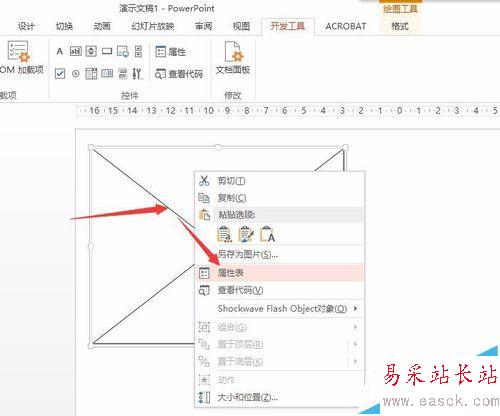The height and width of the screenshot is (416, 500).
Task: Switch to the Transitions tab
Action: tap(64, 26)
